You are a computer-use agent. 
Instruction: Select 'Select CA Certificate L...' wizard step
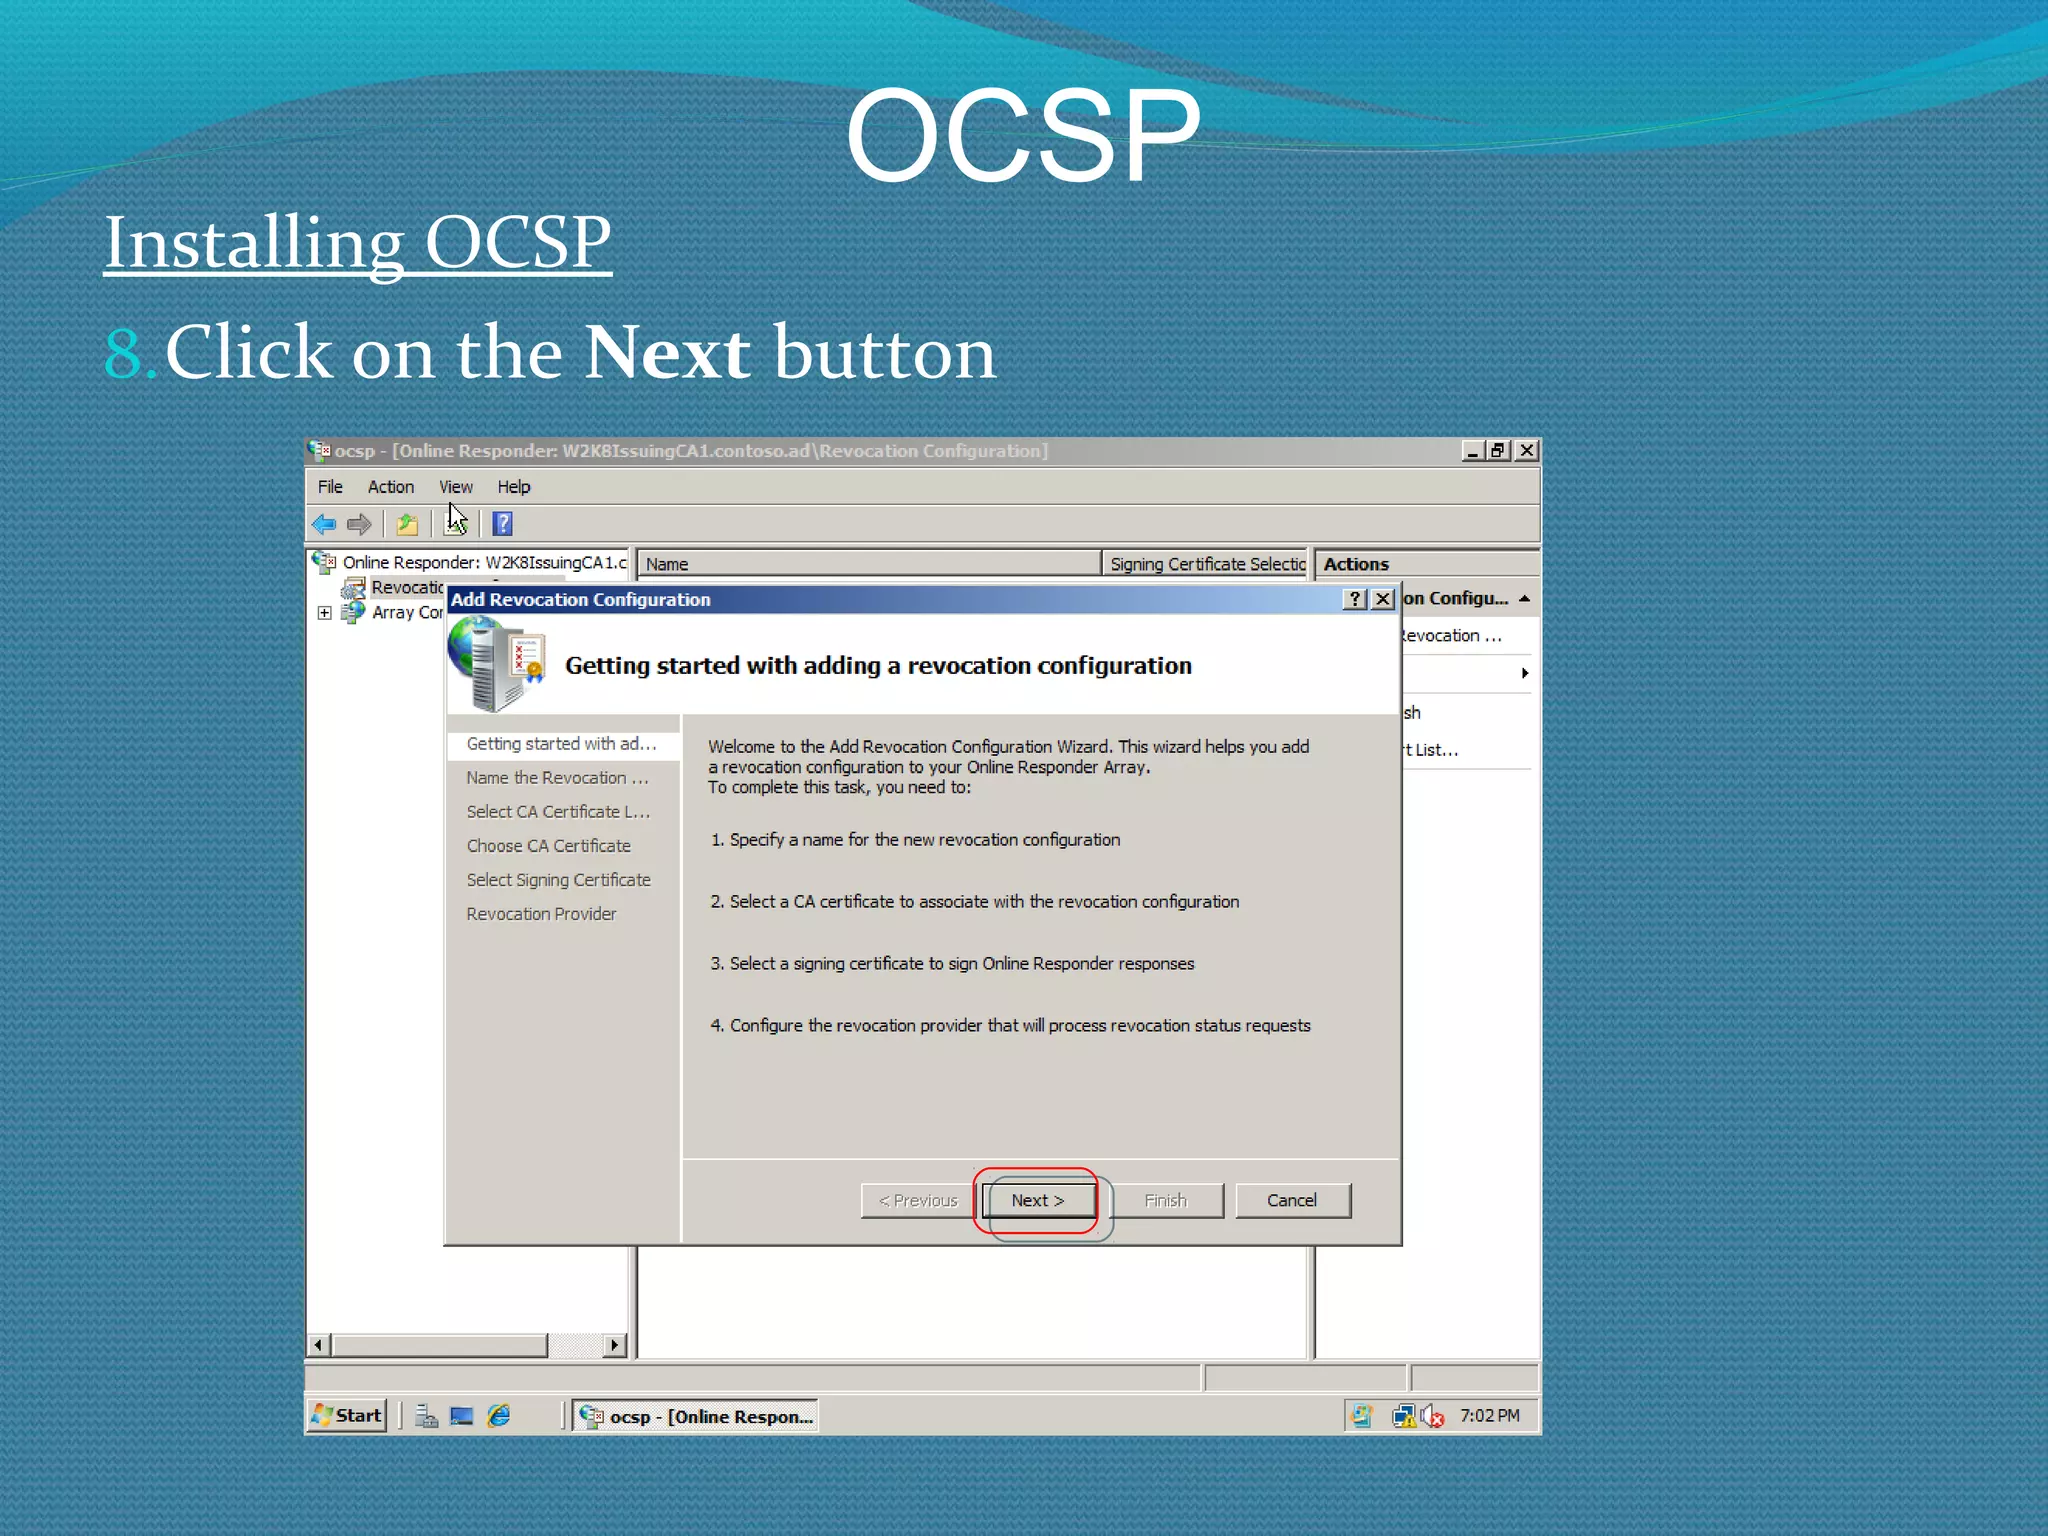[558, 812]
